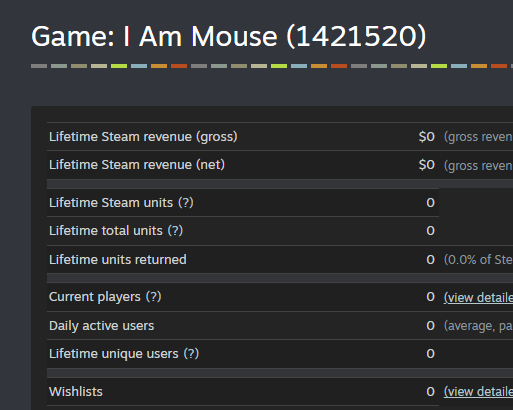Click the Wishlists label
The height and width of the screenshot is (410, 513).
pos(76,392)
